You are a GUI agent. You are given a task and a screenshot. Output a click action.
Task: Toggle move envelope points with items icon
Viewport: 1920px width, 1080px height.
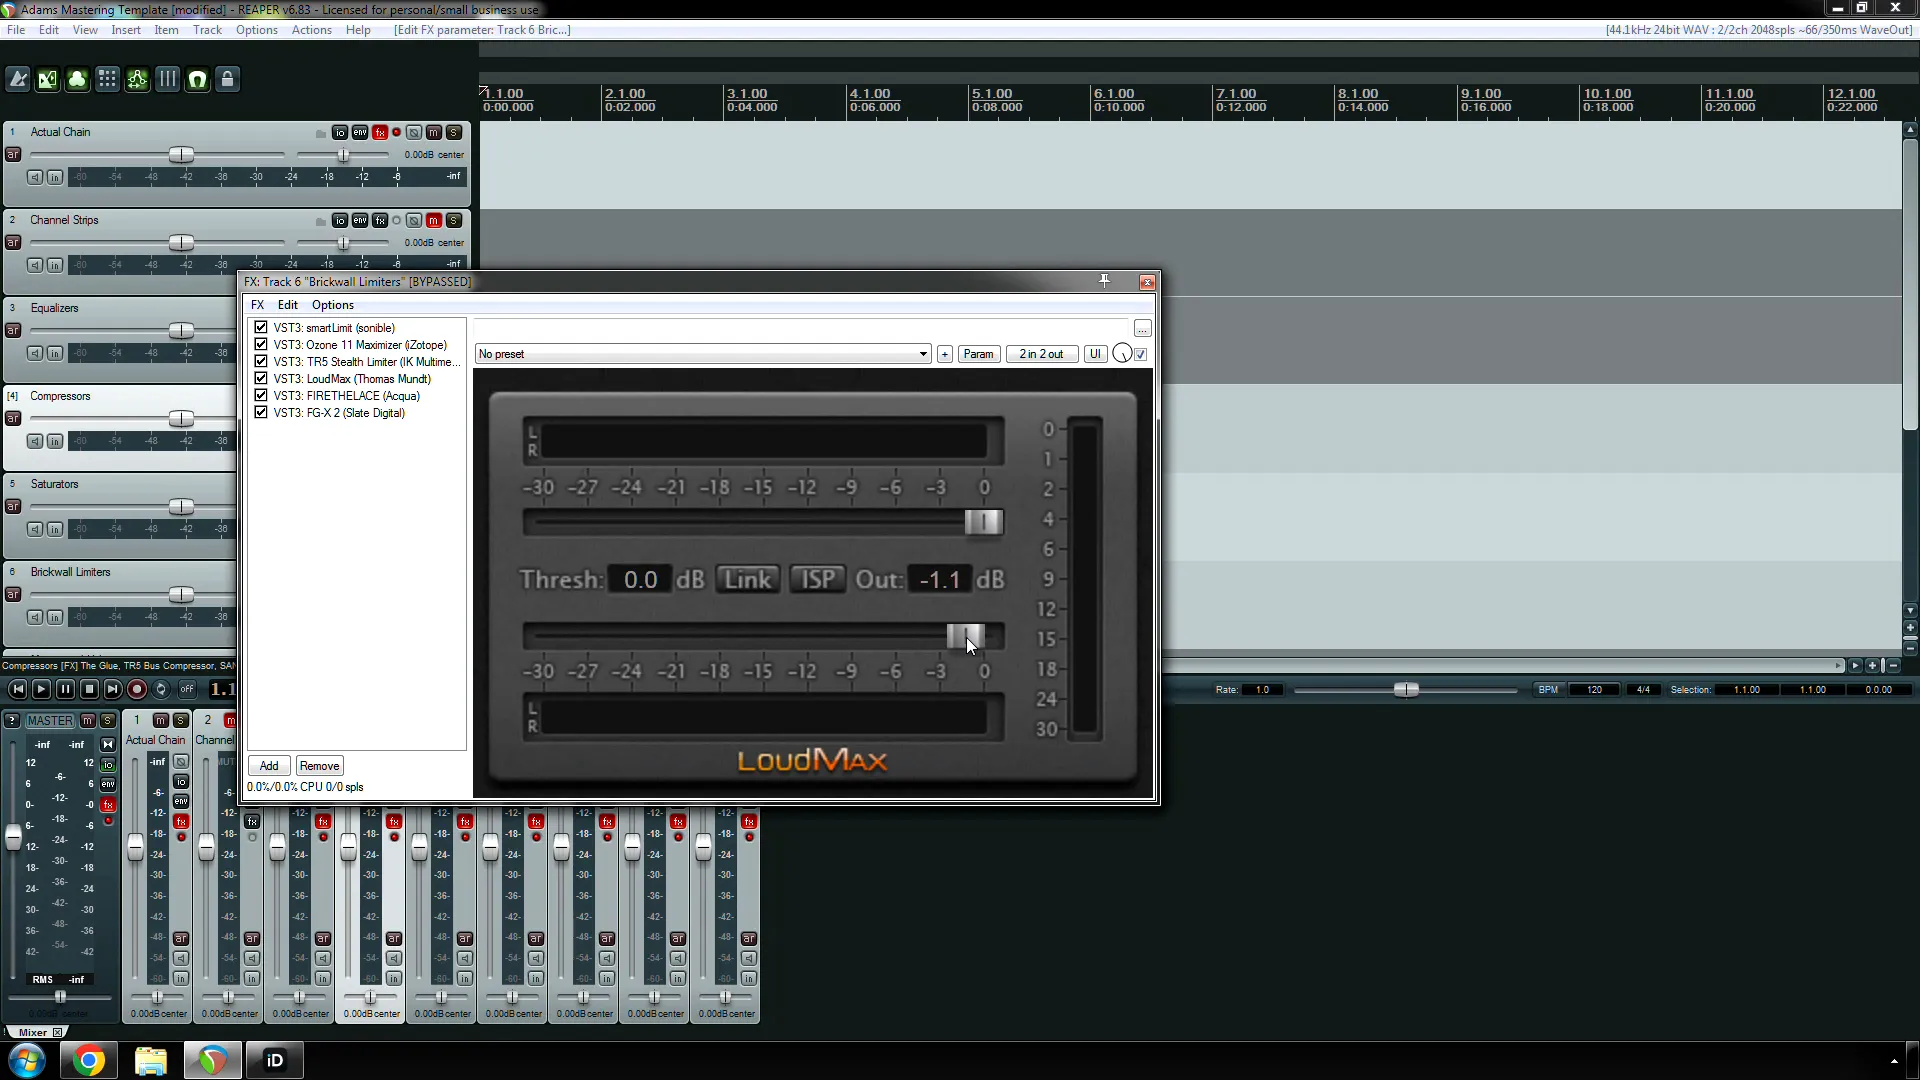[138, 79]
